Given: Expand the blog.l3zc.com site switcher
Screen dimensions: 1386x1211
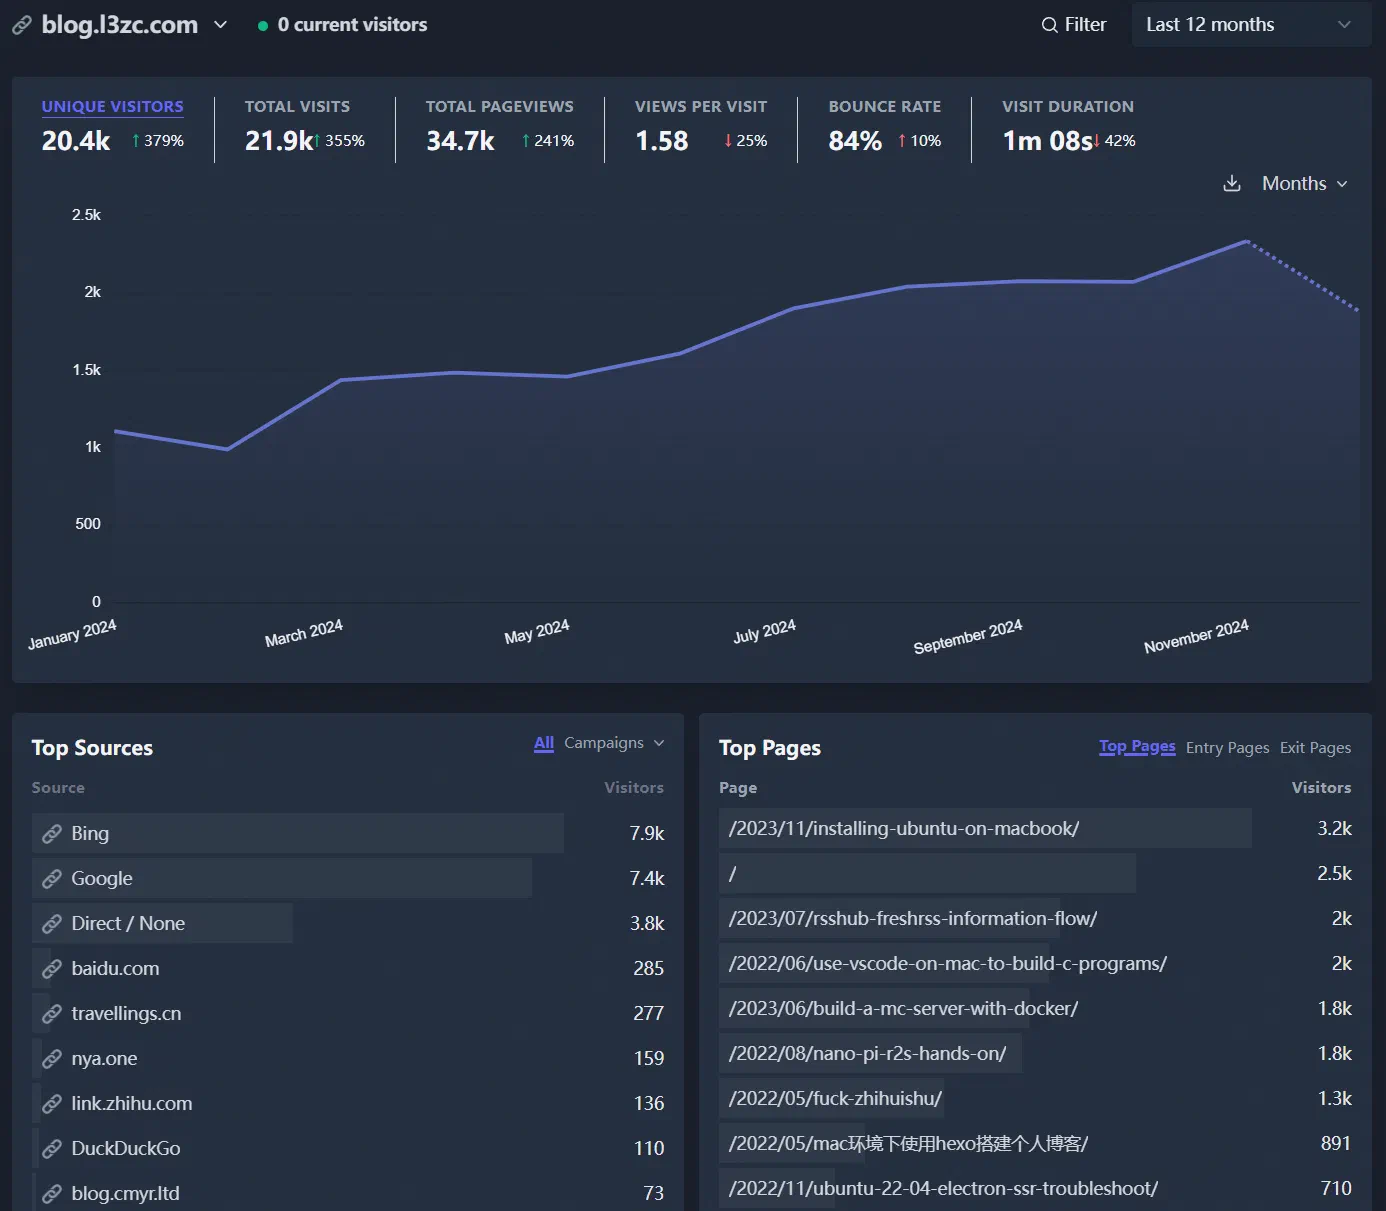Looking at the screenshot, I should tap(221, 25).
